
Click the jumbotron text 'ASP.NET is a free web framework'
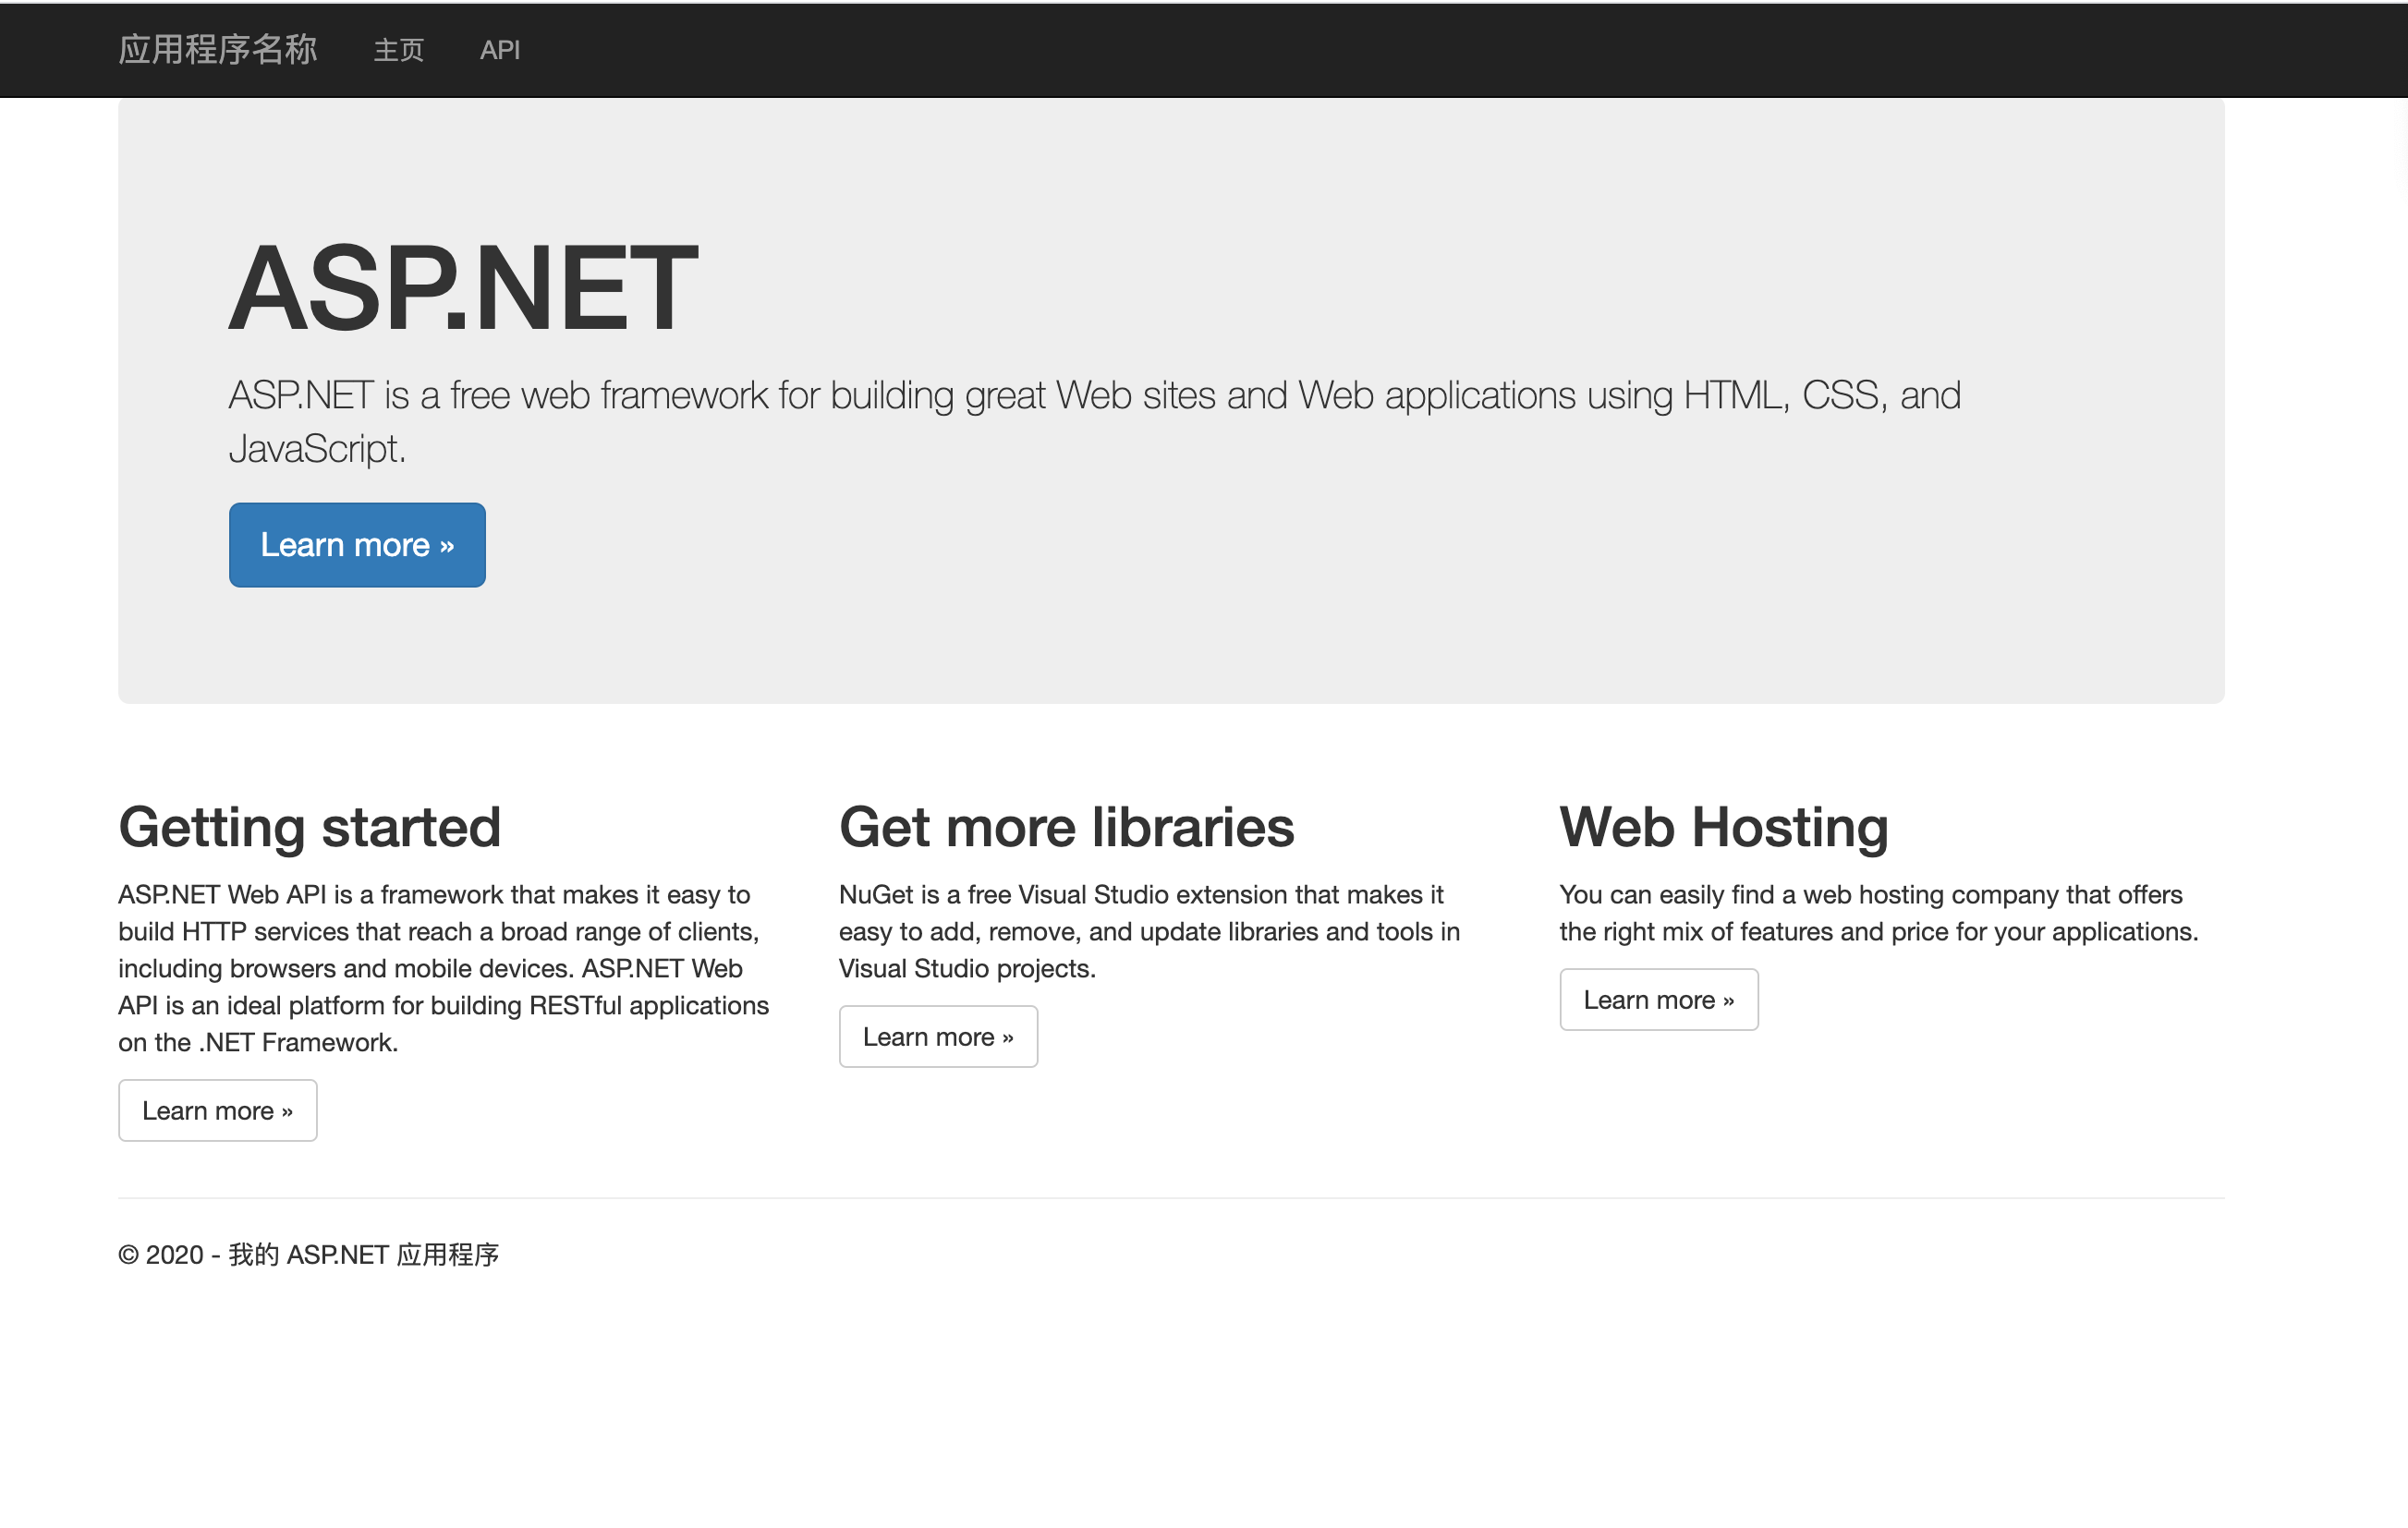[1095, 421]
